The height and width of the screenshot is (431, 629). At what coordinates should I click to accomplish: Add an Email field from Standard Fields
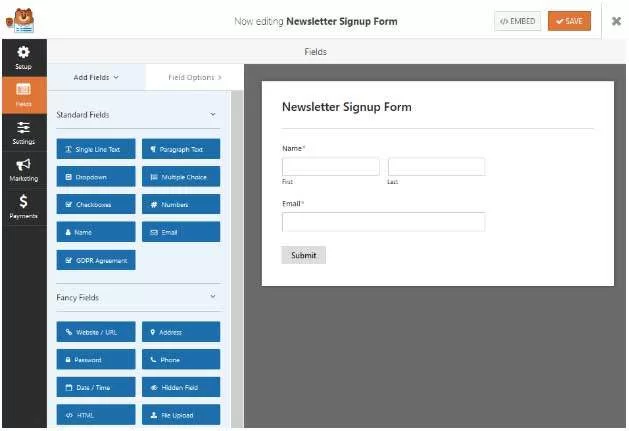point(181,232)
